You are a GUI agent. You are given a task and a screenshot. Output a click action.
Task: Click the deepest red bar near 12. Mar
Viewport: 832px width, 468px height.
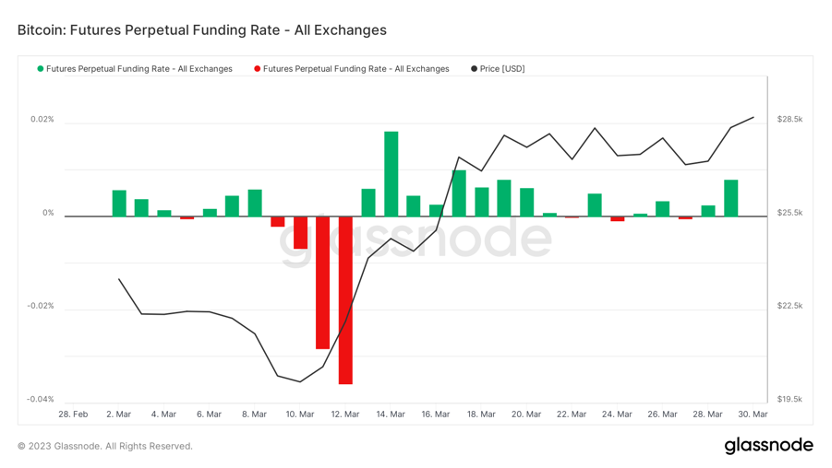pyautogui.click(x=345, y=300)
